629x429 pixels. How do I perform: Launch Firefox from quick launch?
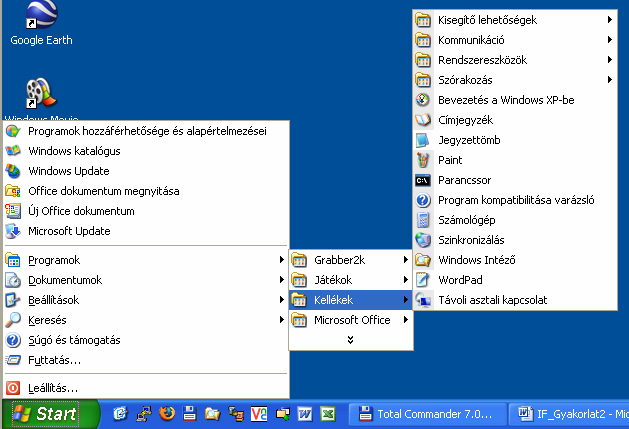(x=166, y=414)
